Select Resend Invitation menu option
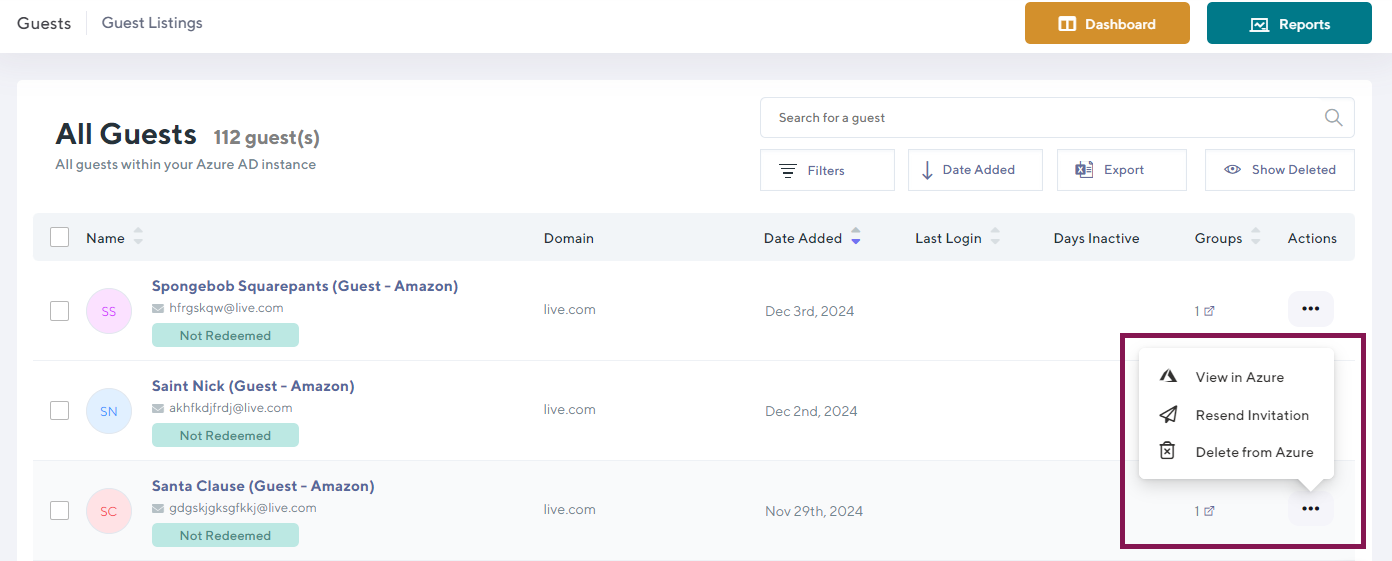The image size is (1392, 561). coord(1251,415)
